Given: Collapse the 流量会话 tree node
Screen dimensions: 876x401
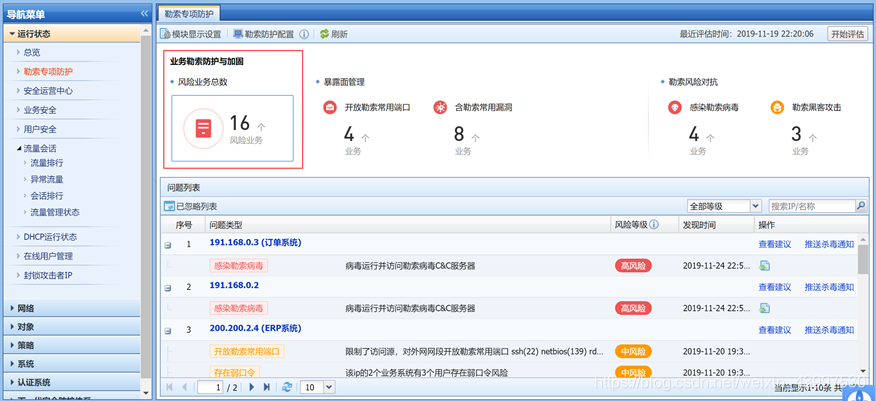Looking at the screenshot, I should (x=18, y=148).
